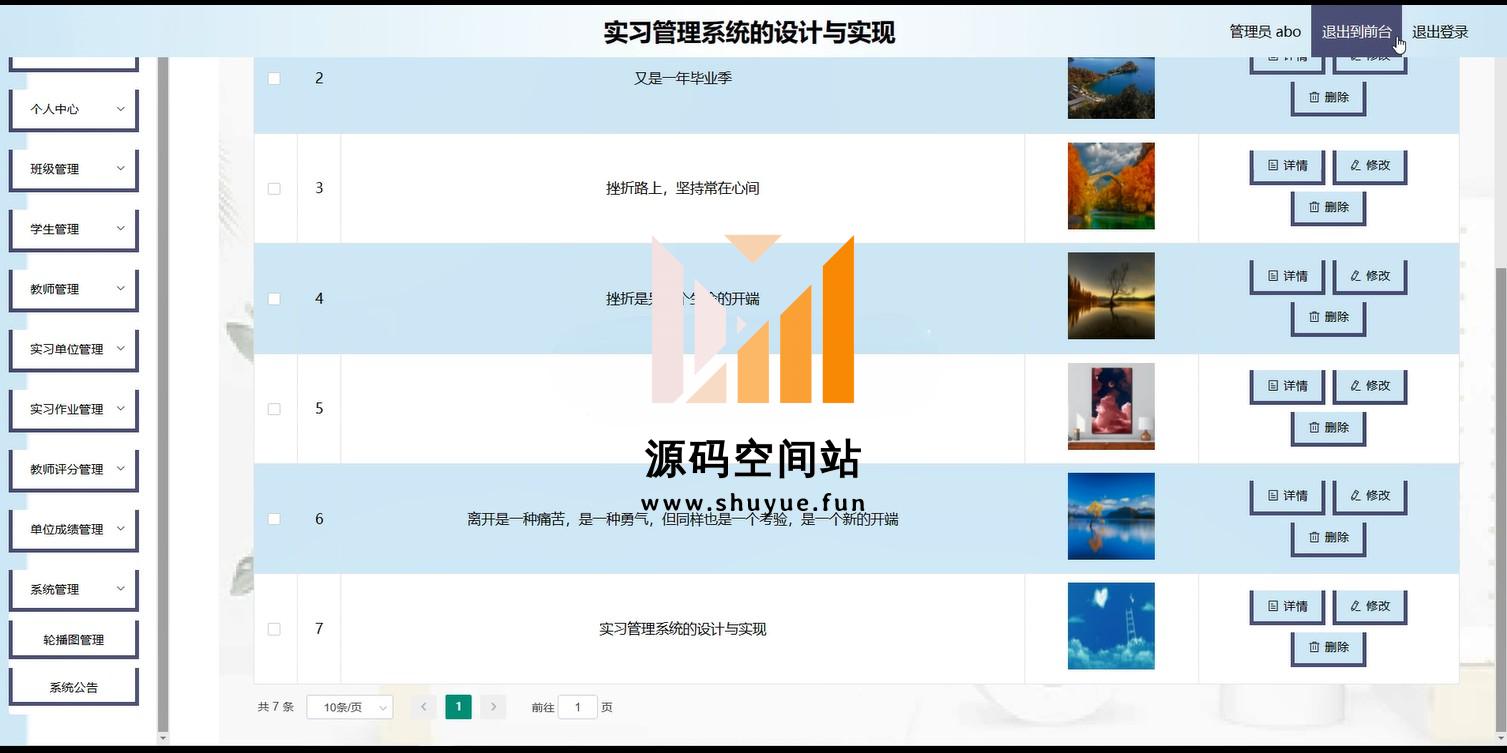Click the orange autumn bridge thumbnail in row 3

(1111, 186)
